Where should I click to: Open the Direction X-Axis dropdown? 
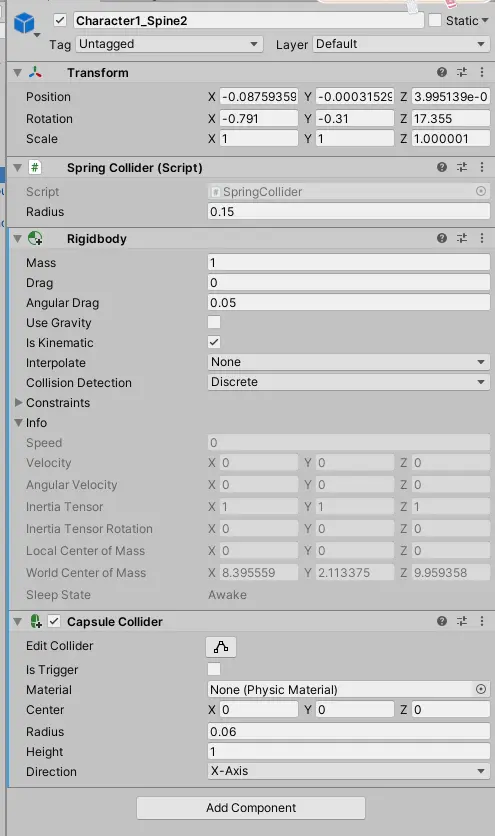coord(348,771)
